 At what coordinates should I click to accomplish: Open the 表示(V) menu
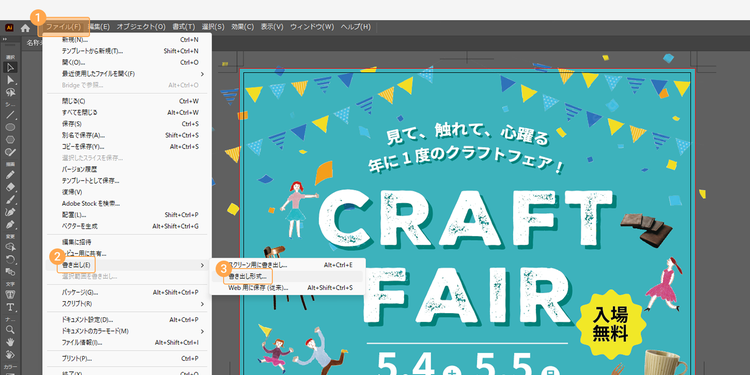tap(272, 27)
